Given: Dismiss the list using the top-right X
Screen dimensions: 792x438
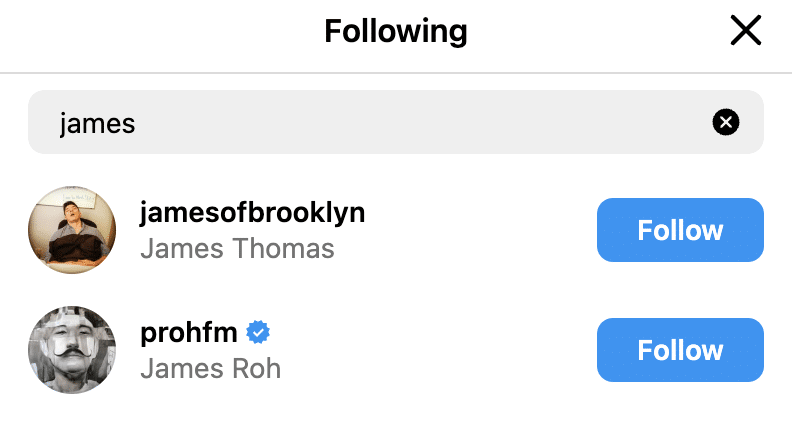Looking at the screenshot, I should (745, 32).
